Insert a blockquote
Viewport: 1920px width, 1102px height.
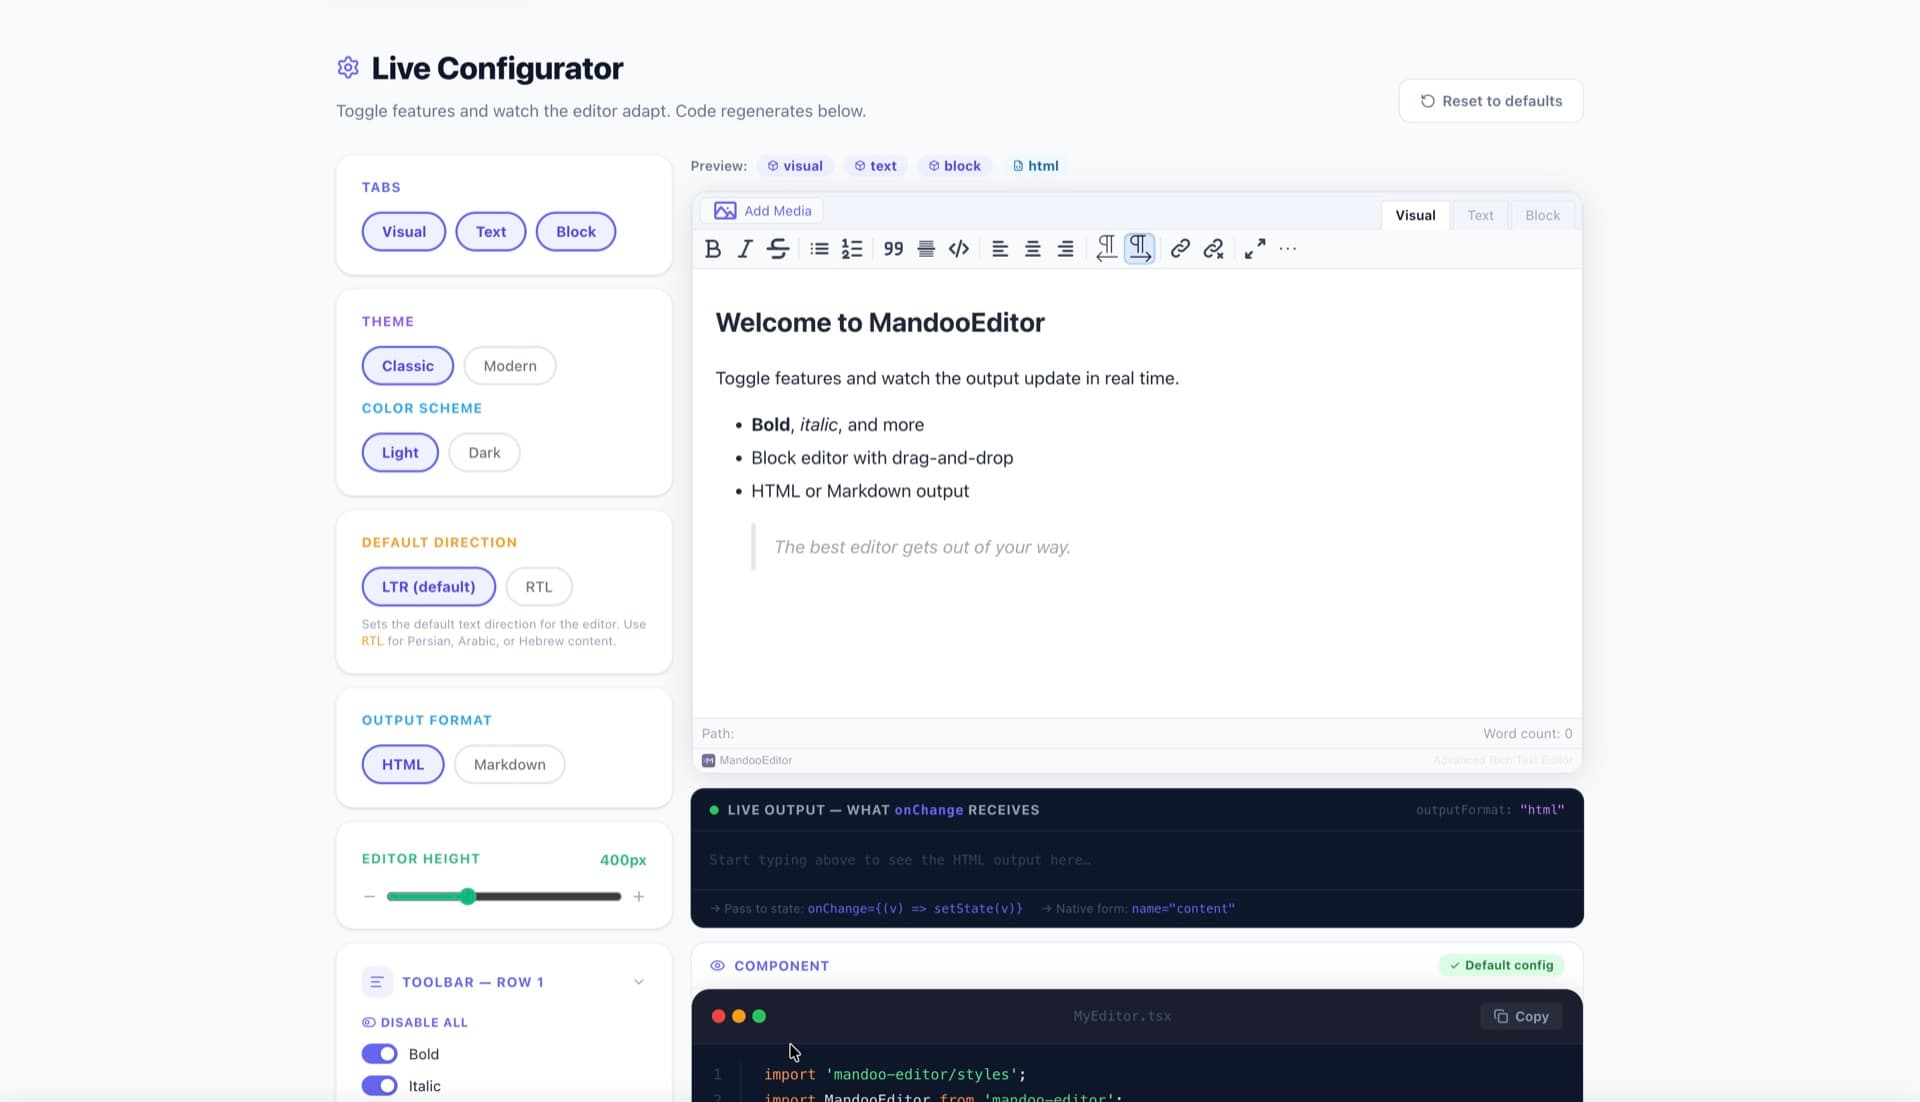coord(893,249)
